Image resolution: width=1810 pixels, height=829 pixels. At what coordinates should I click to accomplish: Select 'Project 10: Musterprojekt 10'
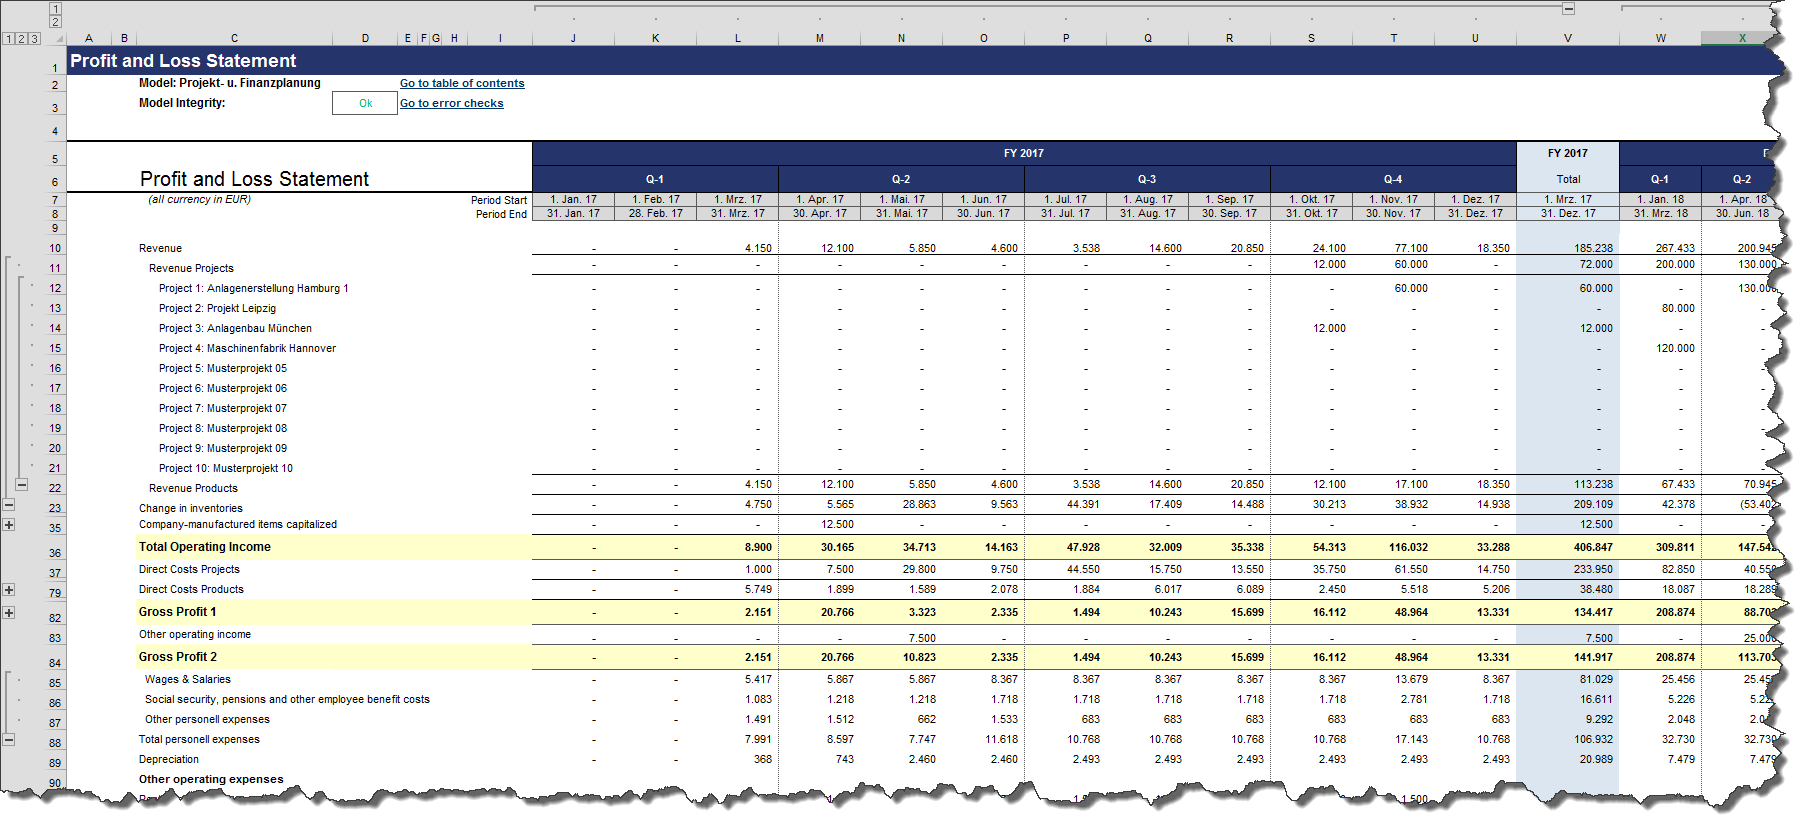click(x=226, y=468)
